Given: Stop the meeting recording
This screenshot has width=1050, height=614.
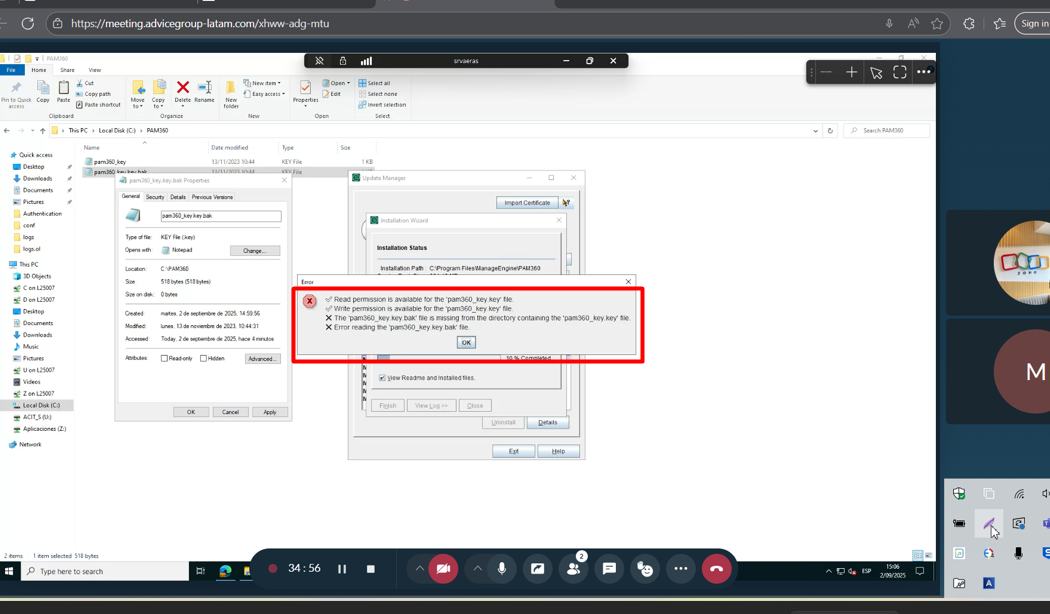Looking at the screenshot, I should (370, 569).
